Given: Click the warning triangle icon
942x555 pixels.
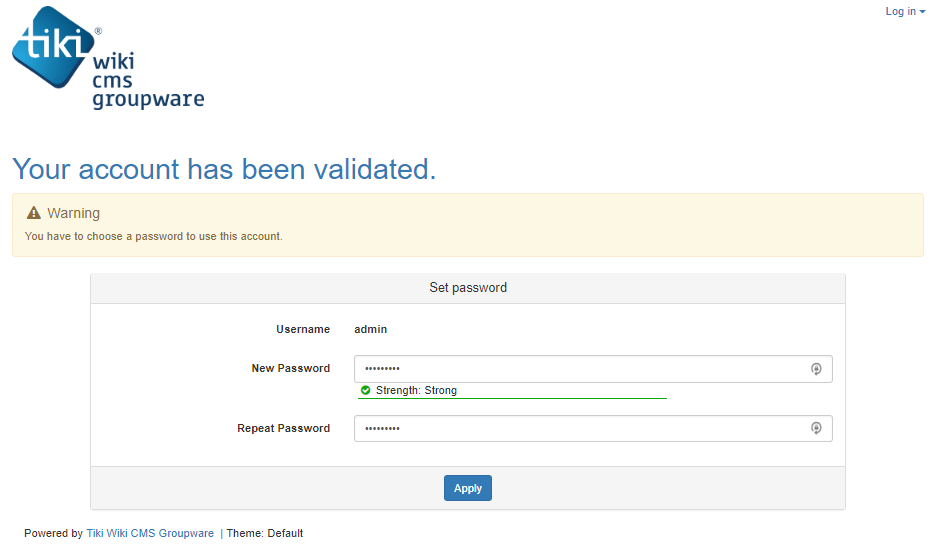Looking at the screenshot, I should point(34,213).
